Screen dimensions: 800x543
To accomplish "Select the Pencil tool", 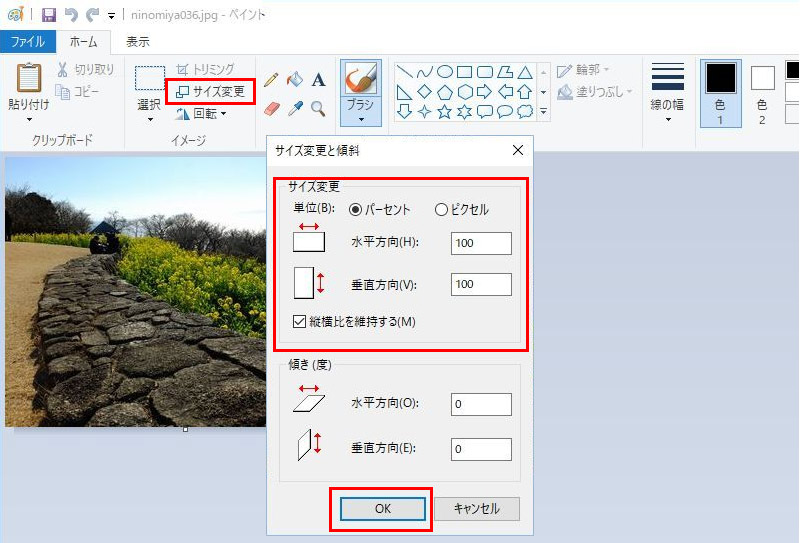I will (270, 80).
